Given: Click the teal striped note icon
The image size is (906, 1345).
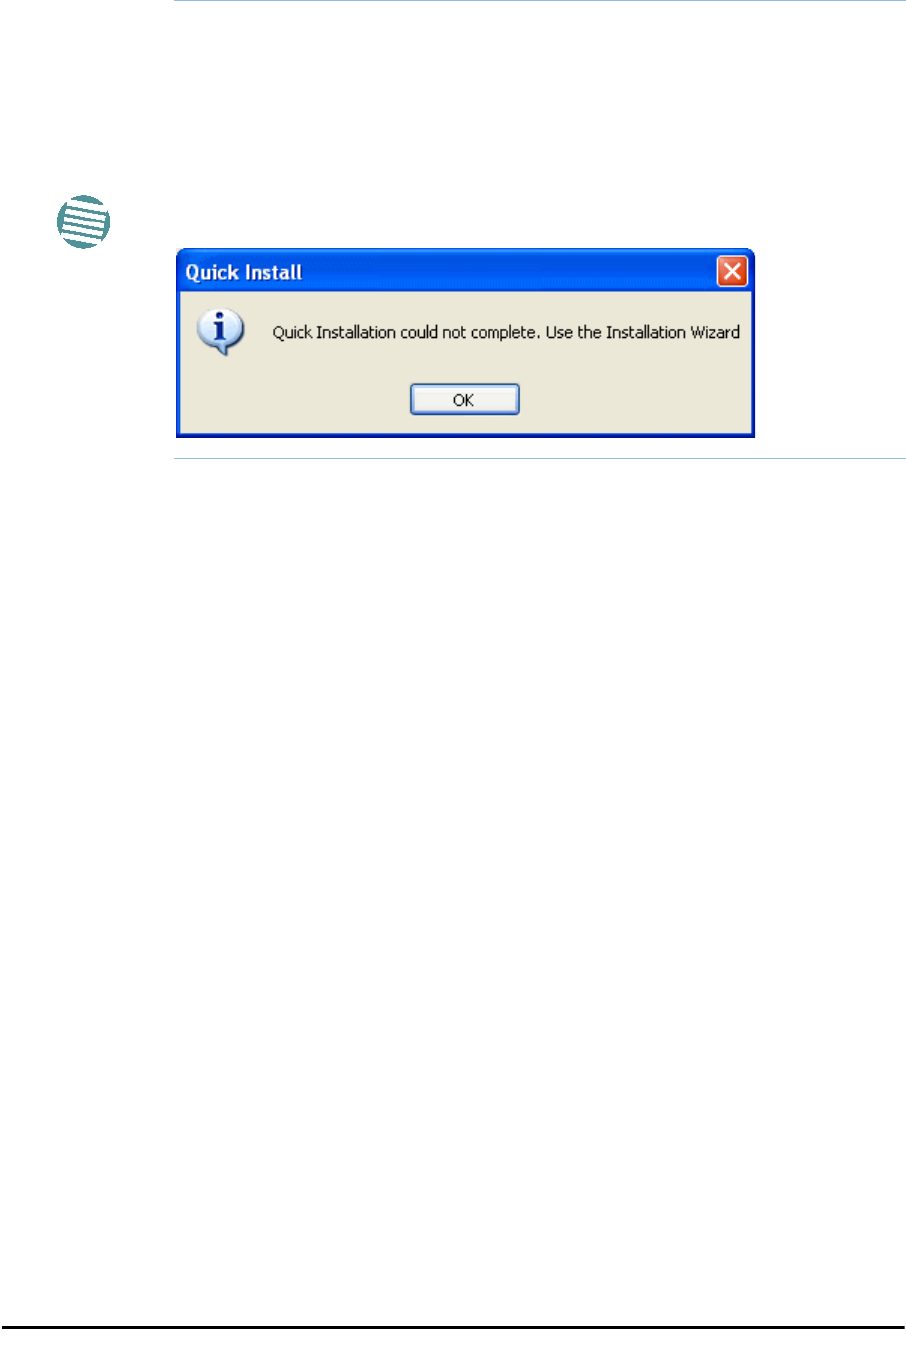Looking at the screenshot, I should click(x=83, y=221).
